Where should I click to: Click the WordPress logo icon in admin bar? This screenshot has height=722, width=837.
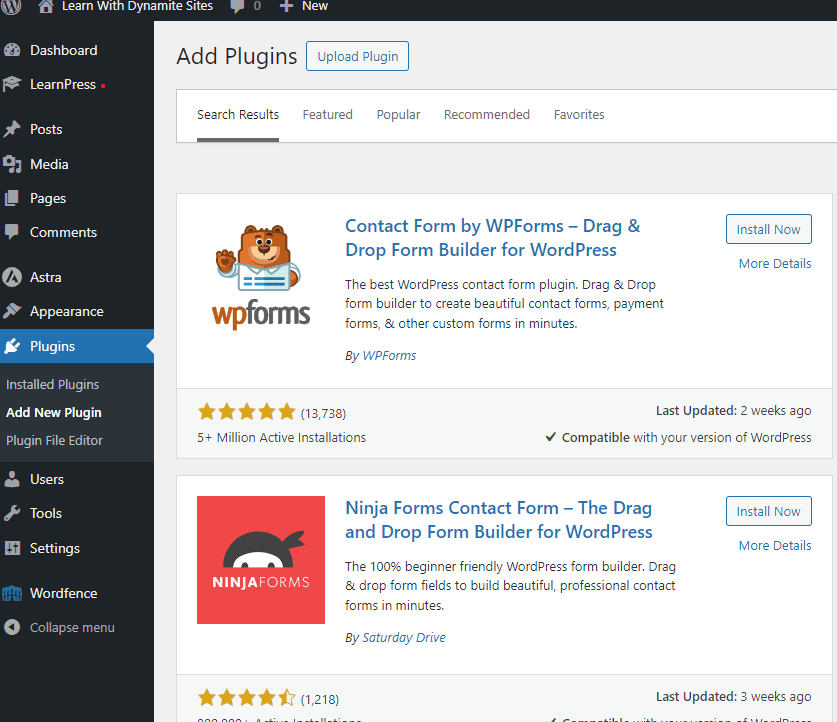pyautogui.click(x=11, y=6)
